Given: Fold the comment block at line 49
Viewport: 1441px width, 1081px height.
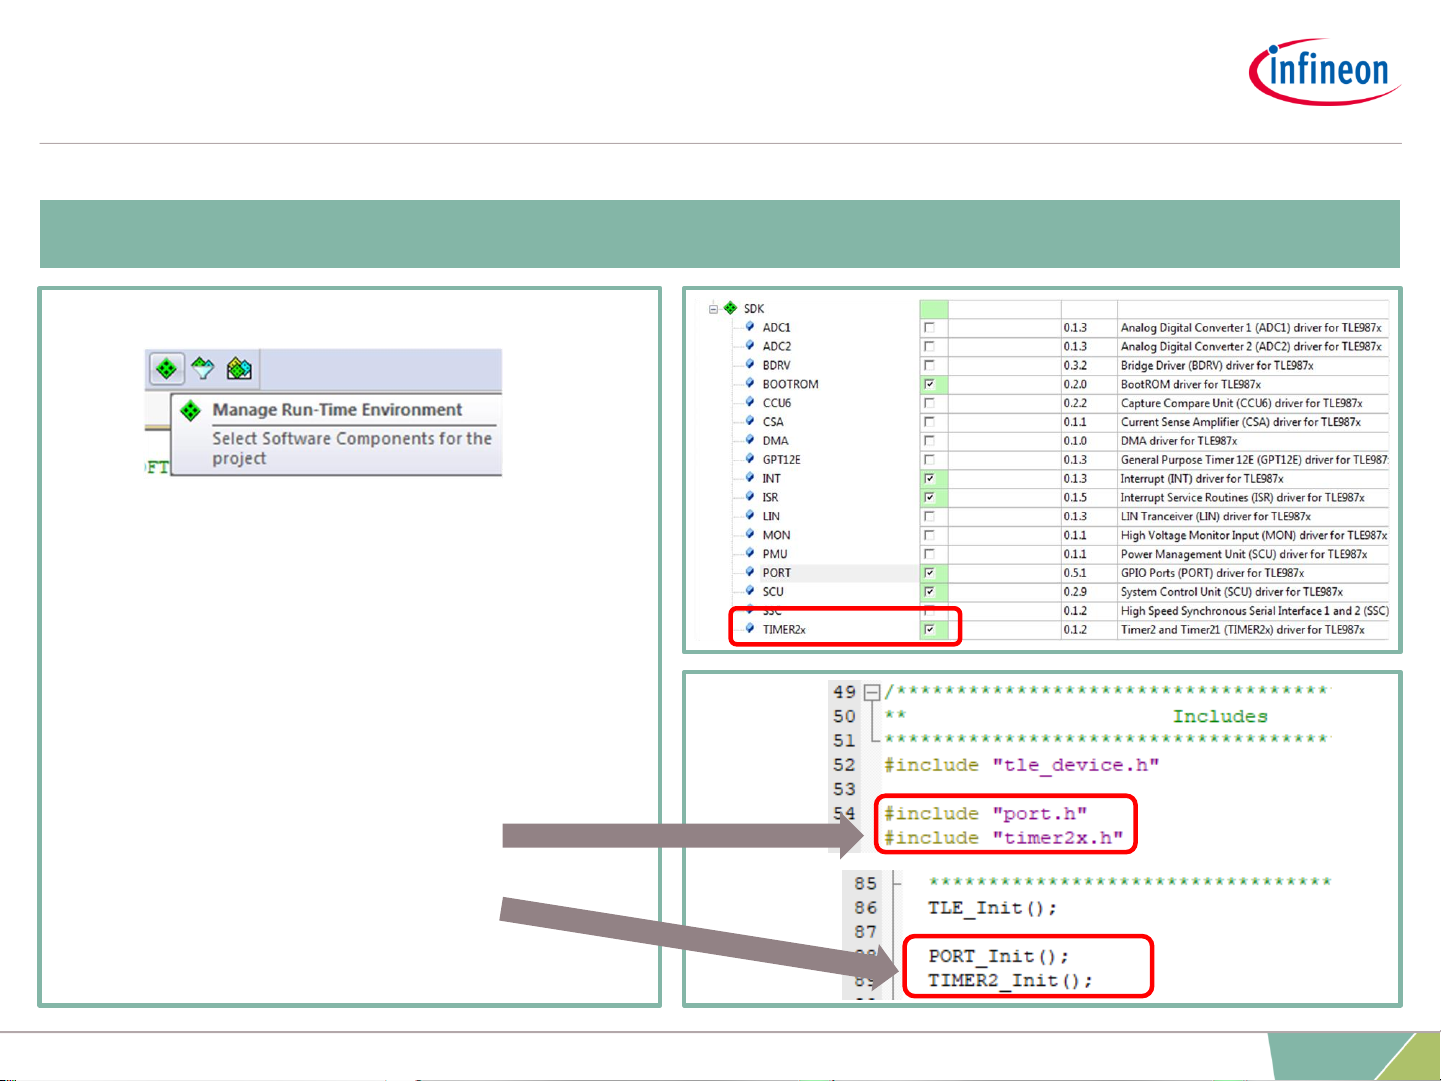Looking at the screenshot, I should [x=872, y=692].
